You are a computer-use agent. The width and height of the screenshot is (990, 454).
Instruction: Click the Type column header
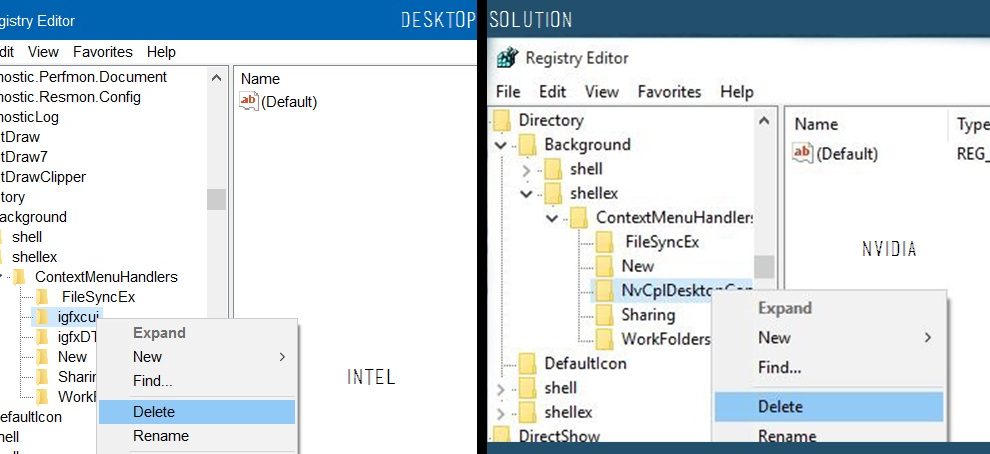(970, 124)
